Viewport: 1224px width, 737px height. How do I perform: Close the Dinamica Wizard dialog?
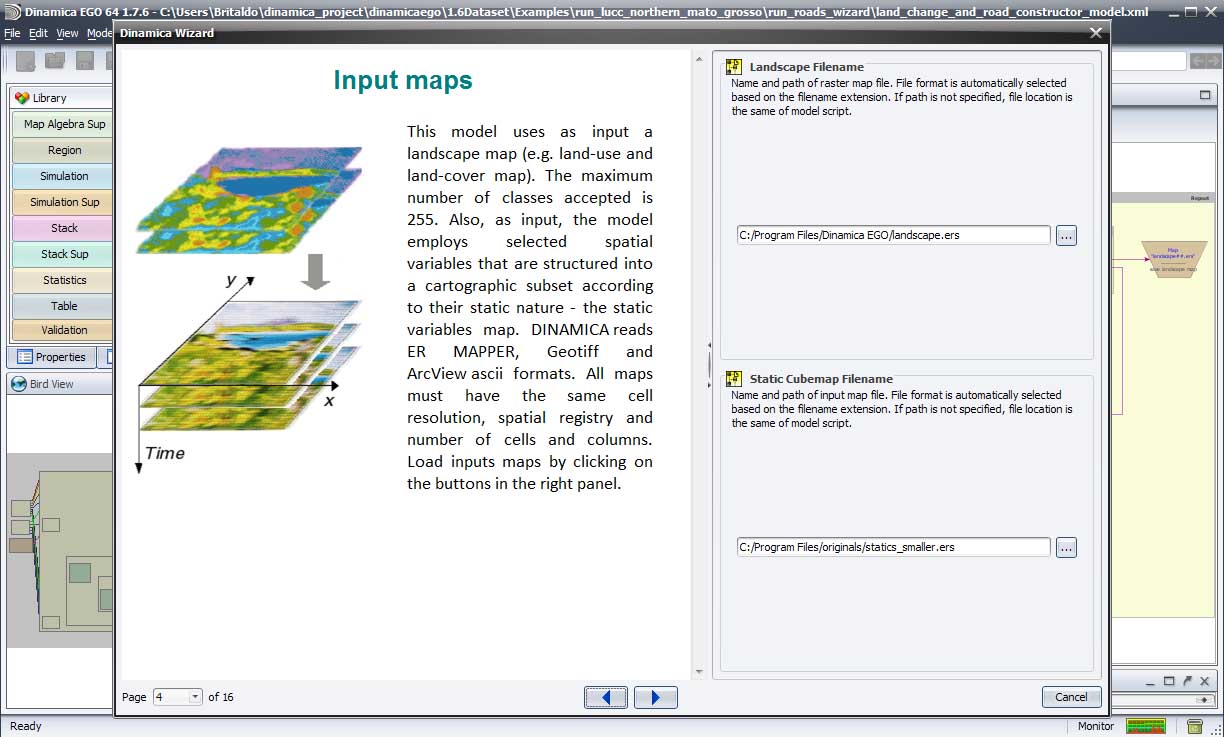(x=1097, y=33)
